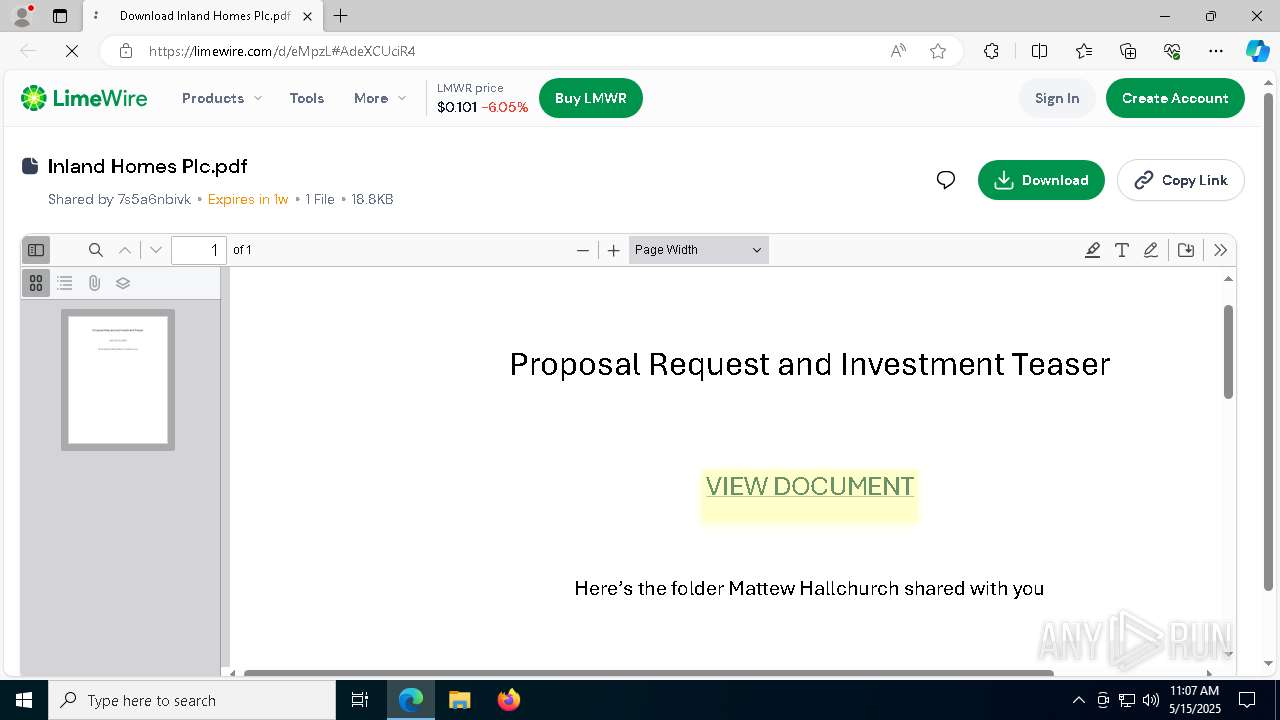Open the Page Width zoom dropdown
Screen dimensions: 1280x720
pyautogui.click(x=699, y=250)
